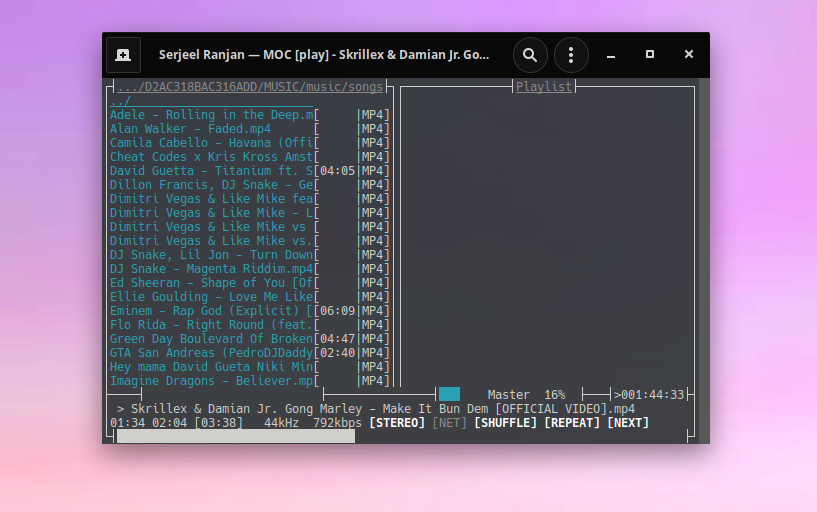
Task: Select the Playlist panel title
Action: (x=544, y=86)
